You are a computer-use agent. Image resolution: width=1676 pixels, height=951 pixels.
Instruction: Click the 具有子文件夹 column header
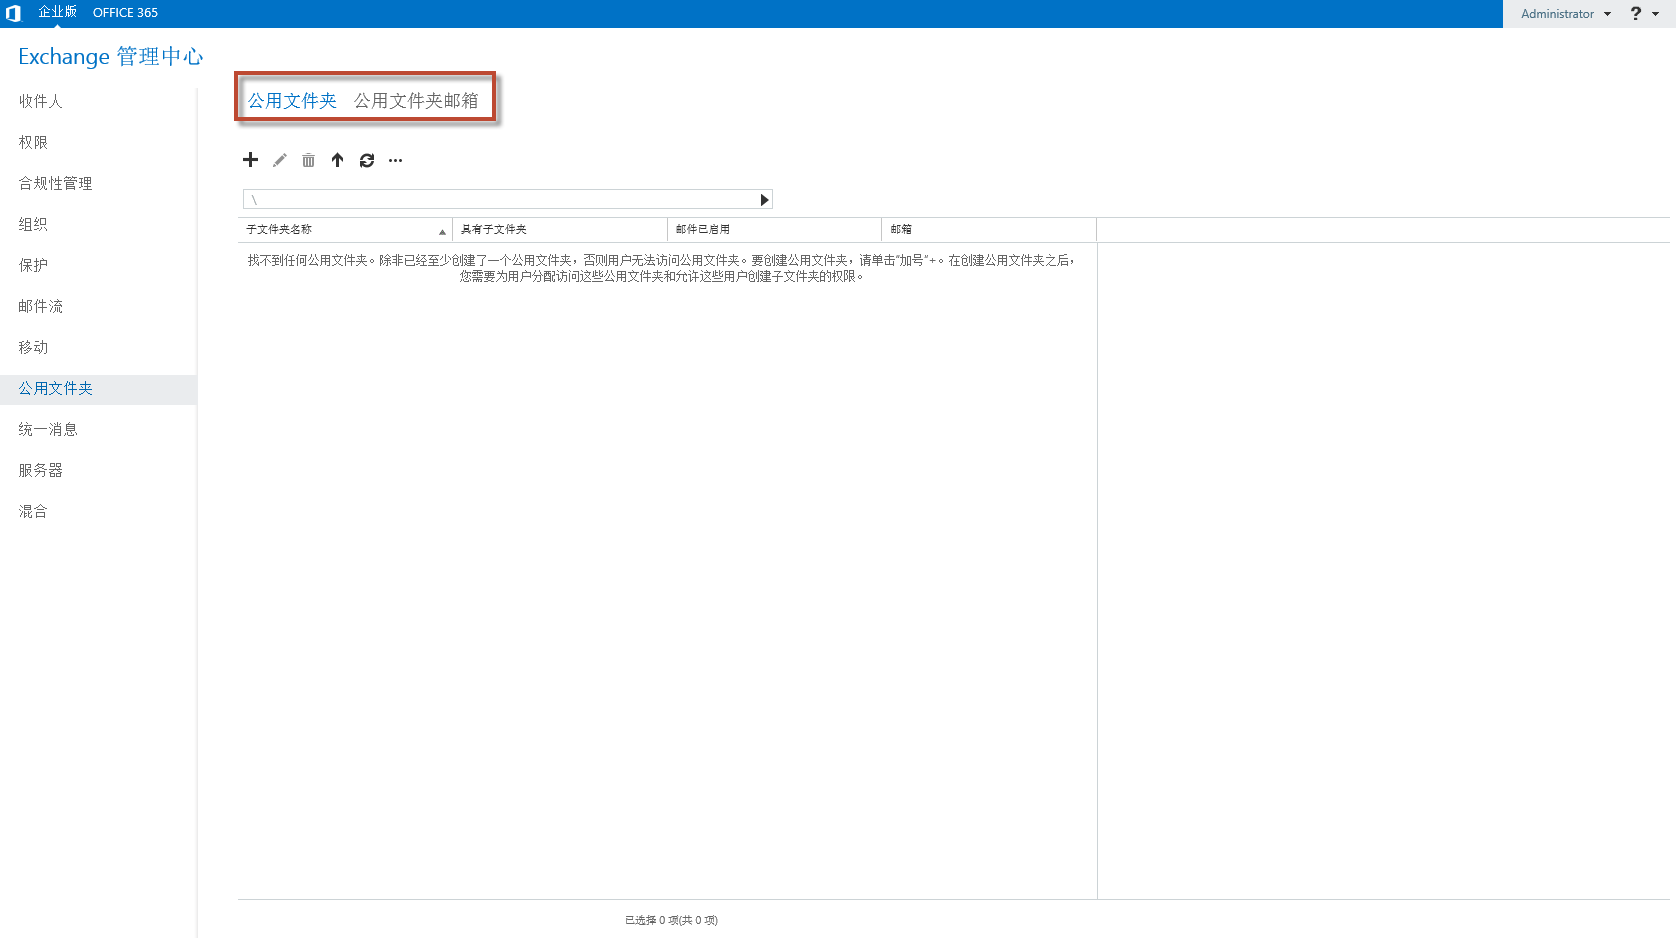pyautogui.click(x=560, y=229)
